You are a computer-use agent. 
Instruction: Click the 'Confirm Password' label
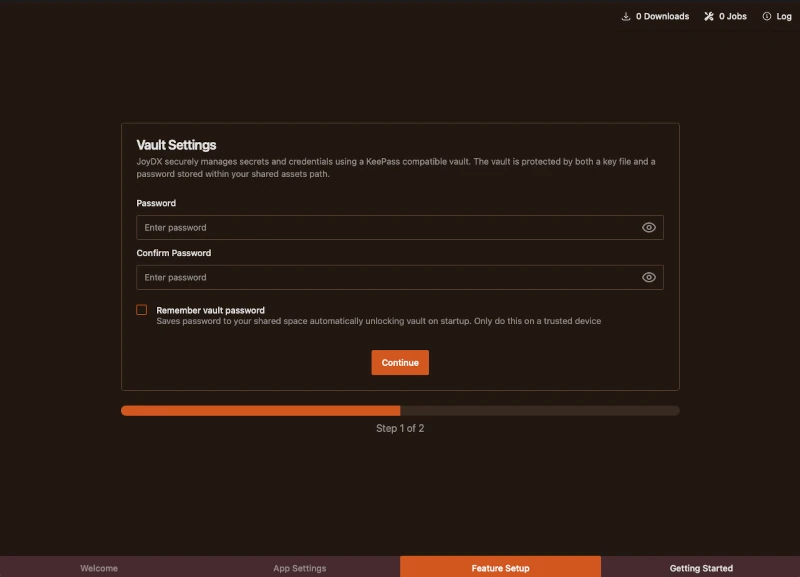173,253
